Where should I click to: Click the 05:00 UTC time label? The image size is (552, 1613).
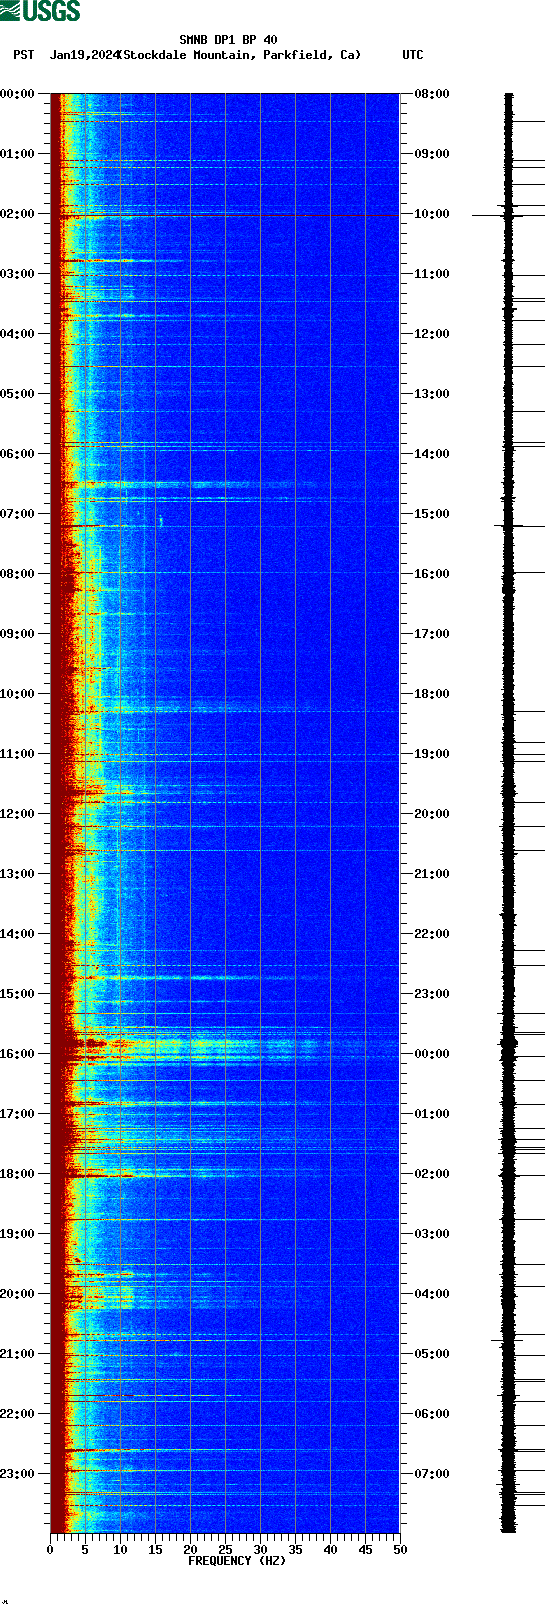coord(431,1354)
